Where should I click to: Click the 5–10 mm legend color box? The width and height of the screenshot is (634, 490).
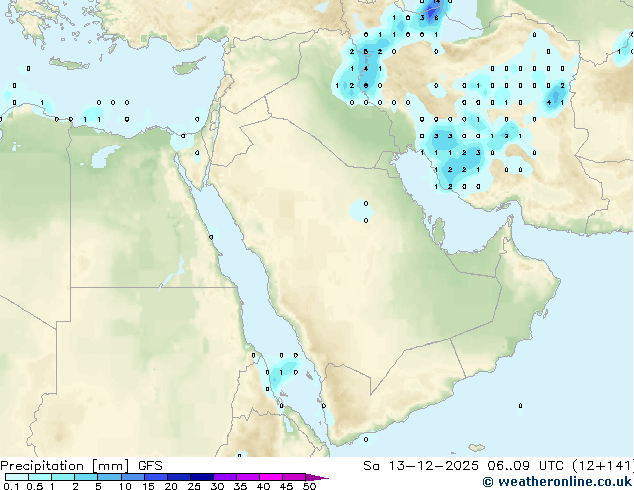(109, 477)
